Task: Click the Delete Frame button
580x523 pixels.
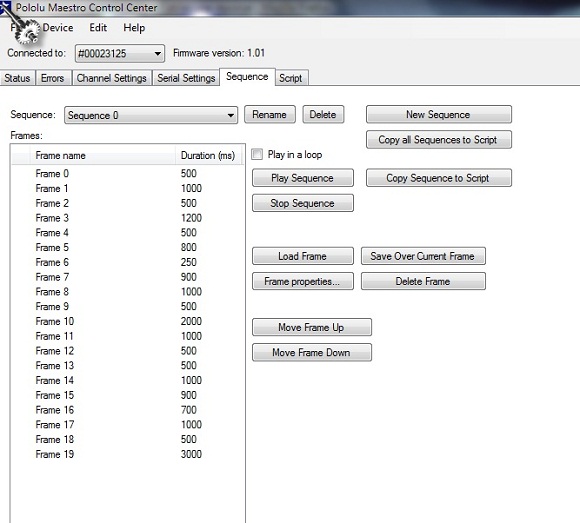Action: 423,281
